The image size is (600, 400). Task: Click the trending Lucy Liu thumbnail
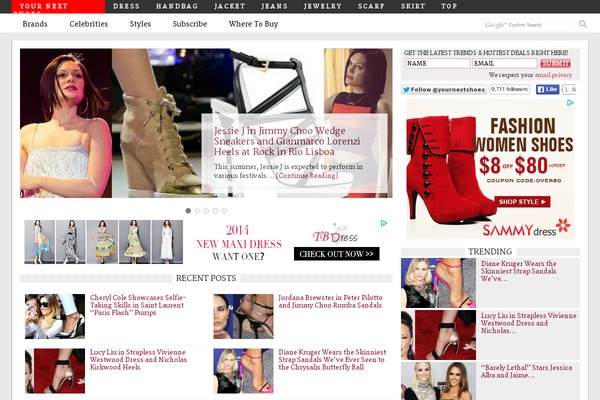pos(439,335)
